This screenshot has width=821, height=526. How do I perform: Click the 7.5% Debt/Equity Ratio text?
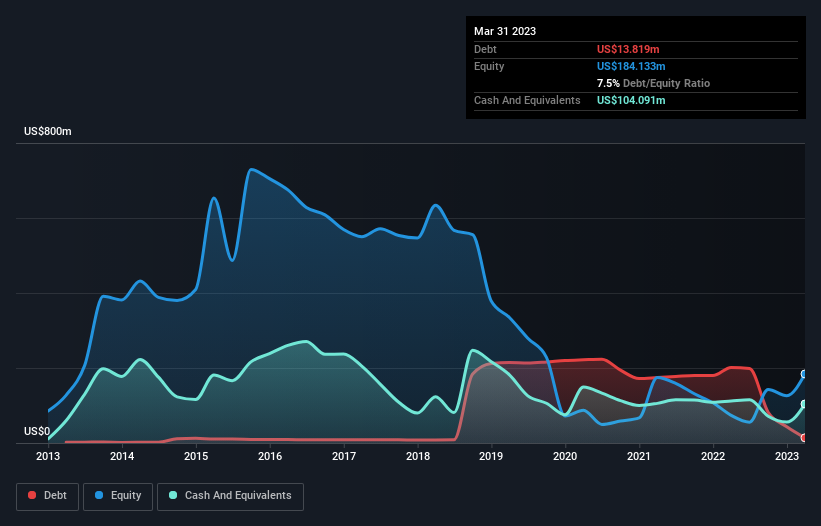point(653,83)
